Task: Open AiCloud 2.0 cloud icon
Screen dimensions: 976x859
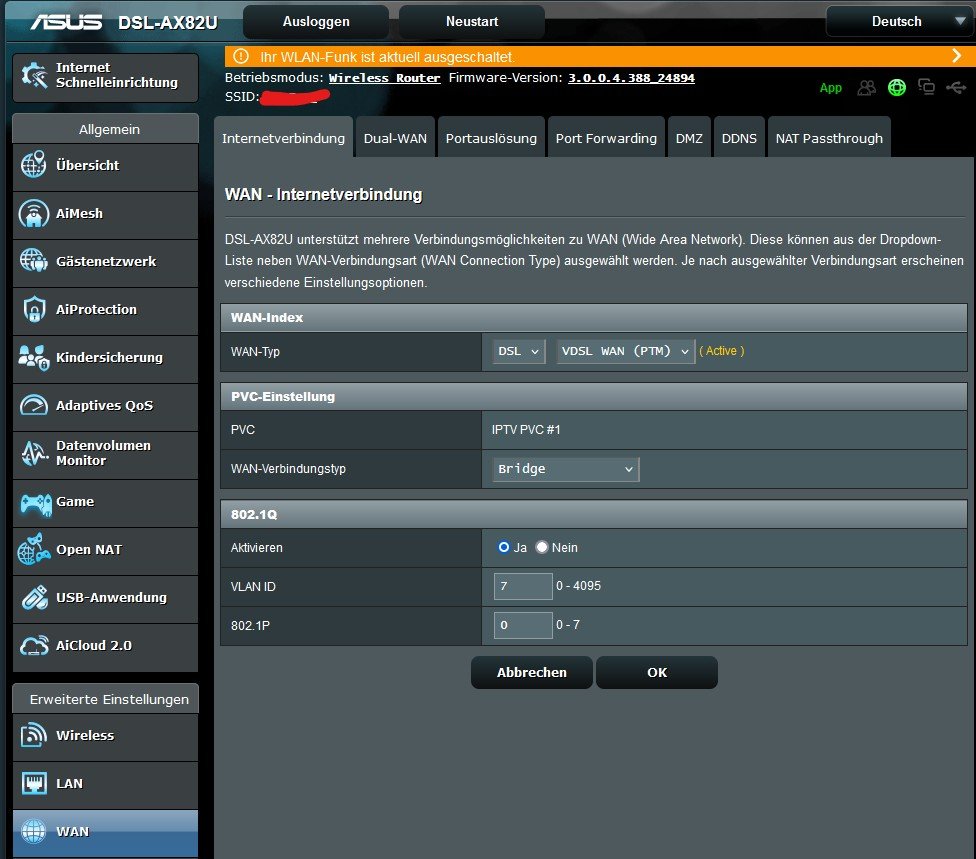Action: click(34, 645)
